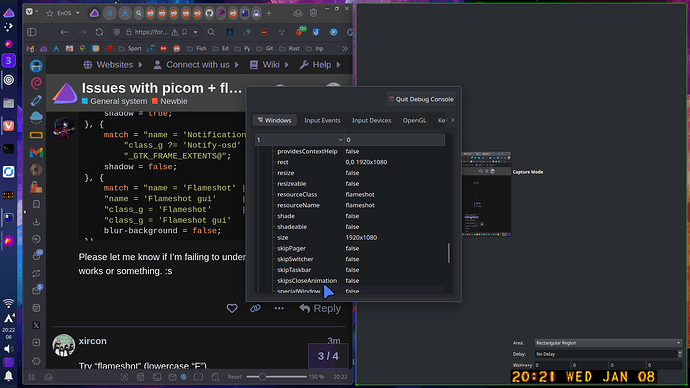Copy post link via chain icon

pos(255,308)
